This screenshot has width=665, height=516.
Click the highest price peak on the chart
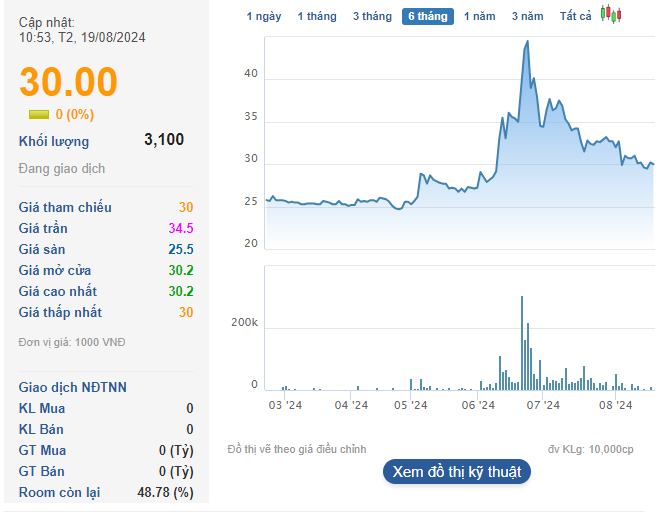tap(526, 42)
